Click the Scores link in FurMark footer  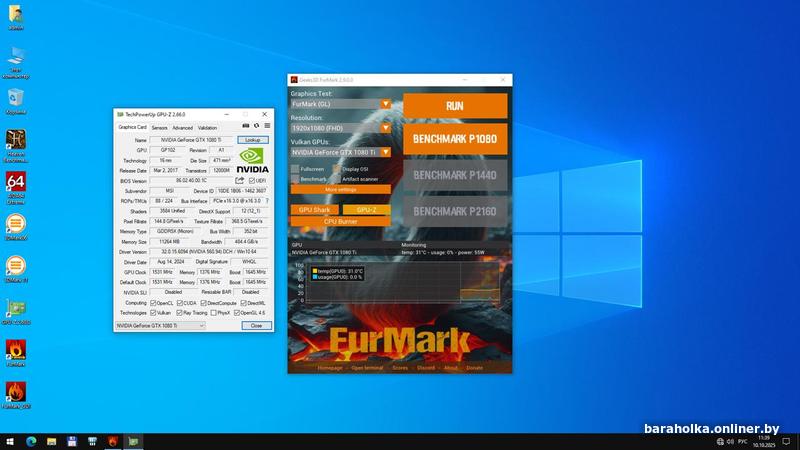pos(400,368)
